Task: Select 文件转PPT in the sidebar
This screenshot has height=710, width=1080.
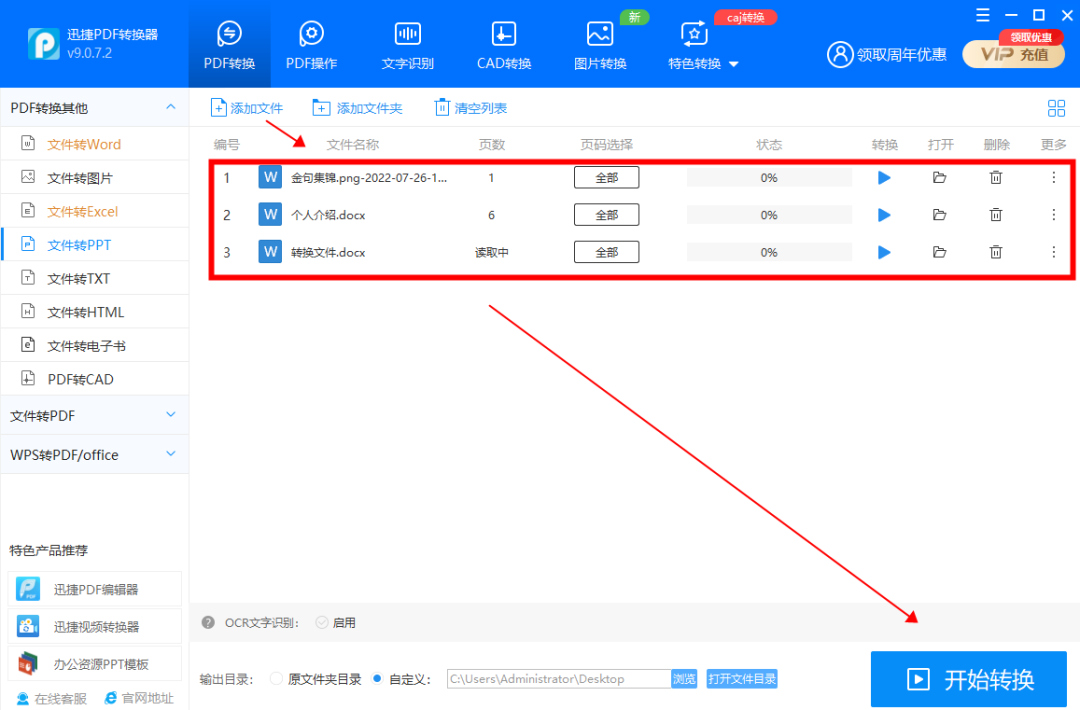Action: 94,244
